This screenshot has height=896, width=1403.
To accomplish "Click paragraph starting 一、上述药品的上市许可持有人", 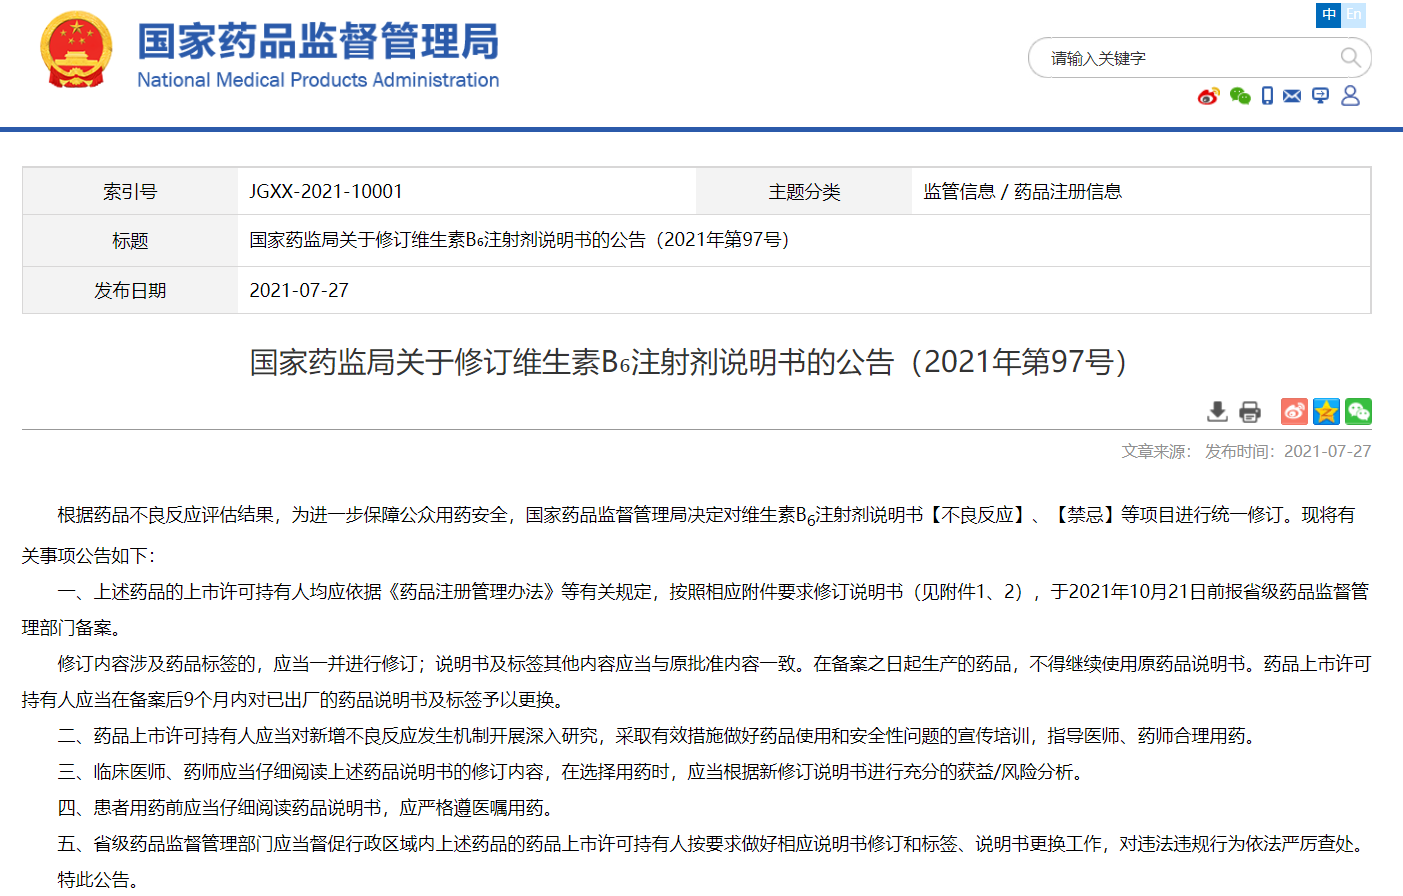I will [x=696, y=609].
